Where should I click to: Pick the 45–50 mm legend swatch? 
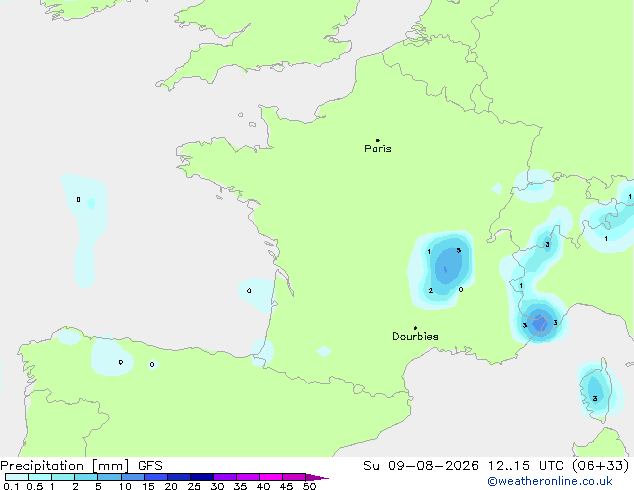[x=294, y=477]
